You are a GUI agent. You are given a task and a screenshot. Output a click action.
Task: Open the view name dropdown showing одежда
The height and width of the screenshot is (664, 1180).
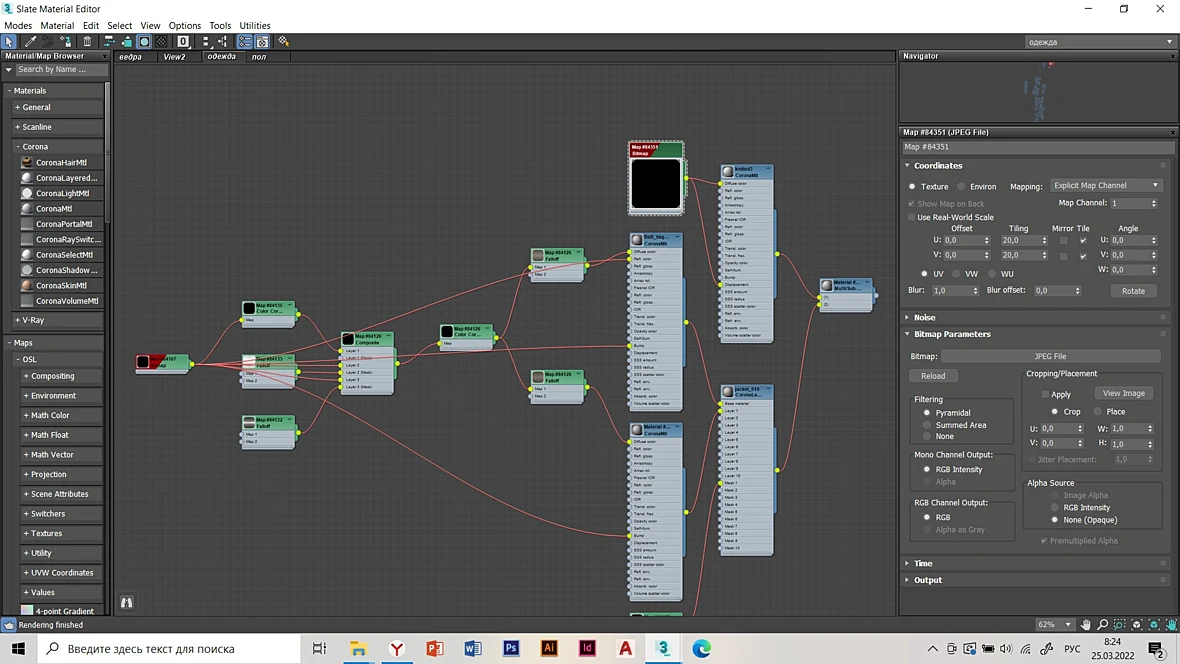1099,42
